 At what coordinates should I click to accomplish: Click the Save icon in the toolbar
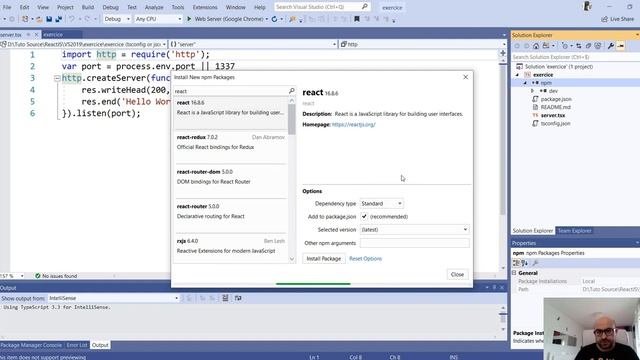49,19
